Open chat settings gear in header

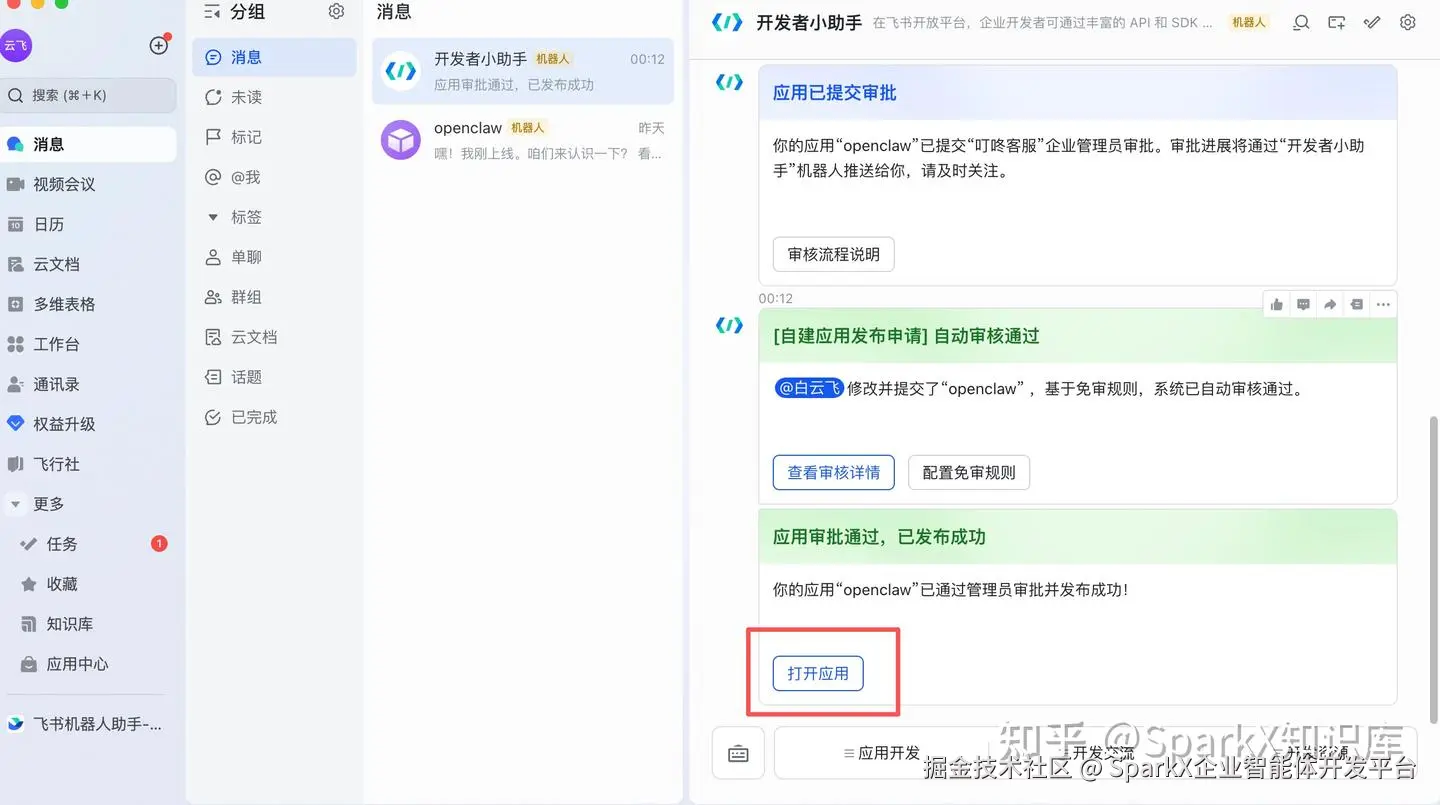[1408, 22]
